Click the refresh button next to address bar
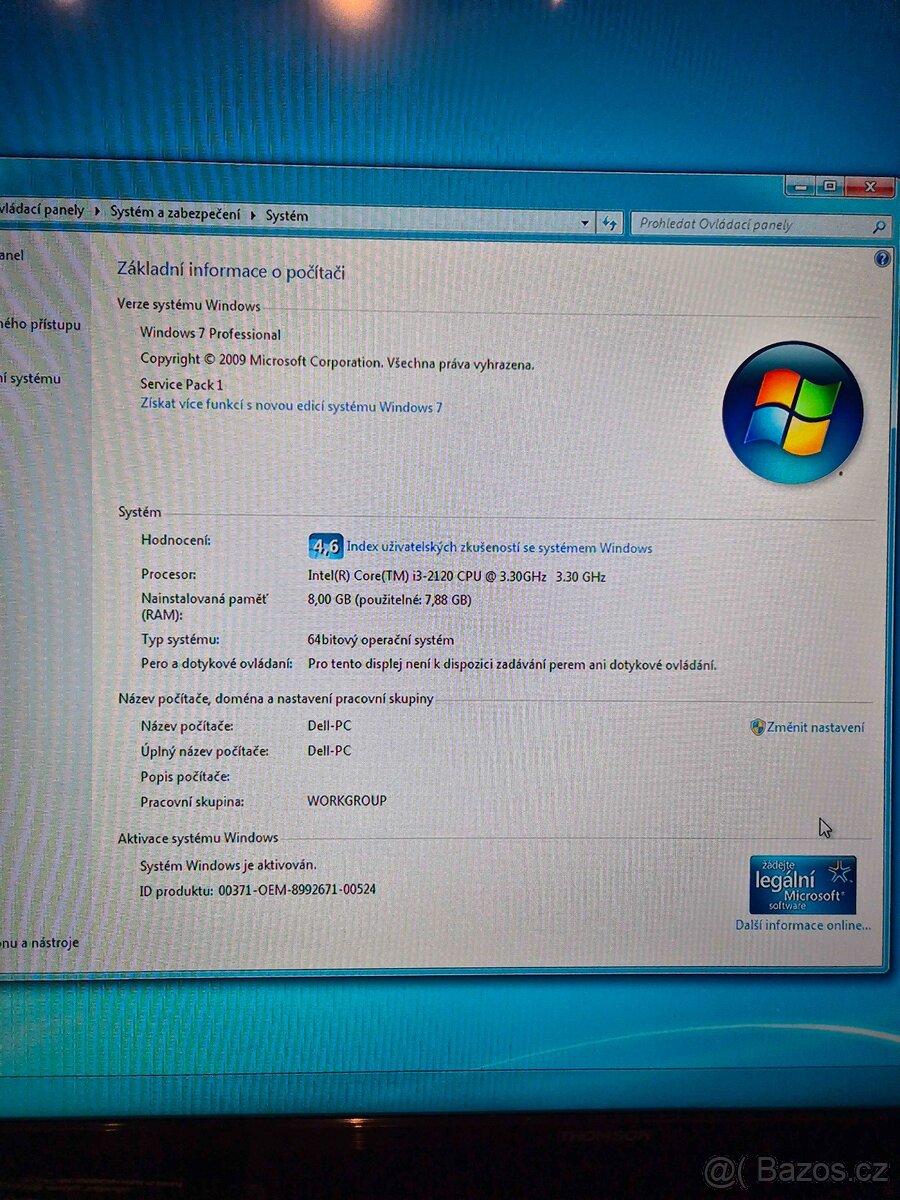This screenshot has width=900, height=1200. point(611,224)
